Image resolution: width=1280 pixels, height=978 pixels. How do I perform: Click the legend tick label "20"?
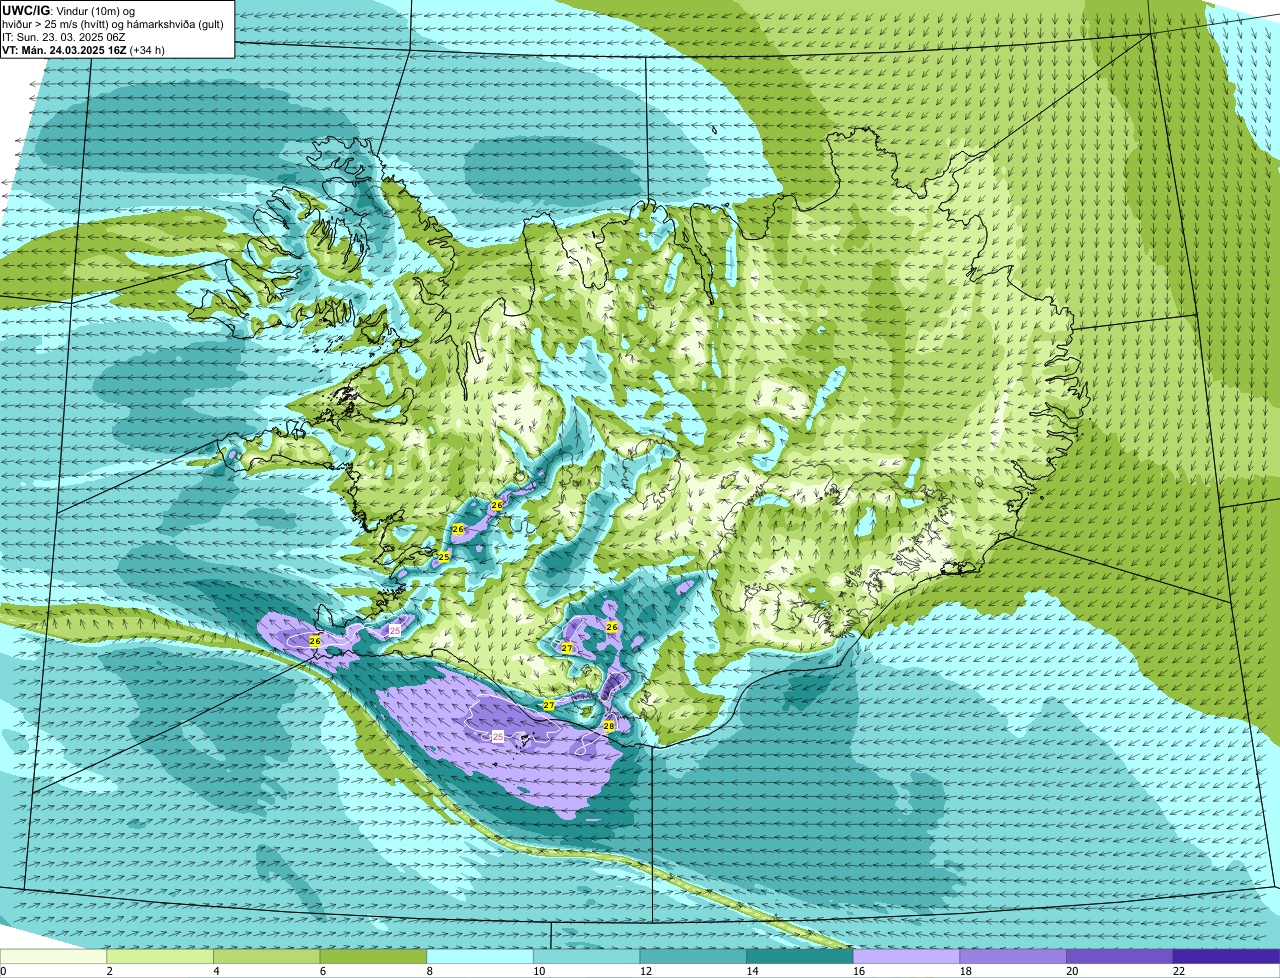(1072, 971)
